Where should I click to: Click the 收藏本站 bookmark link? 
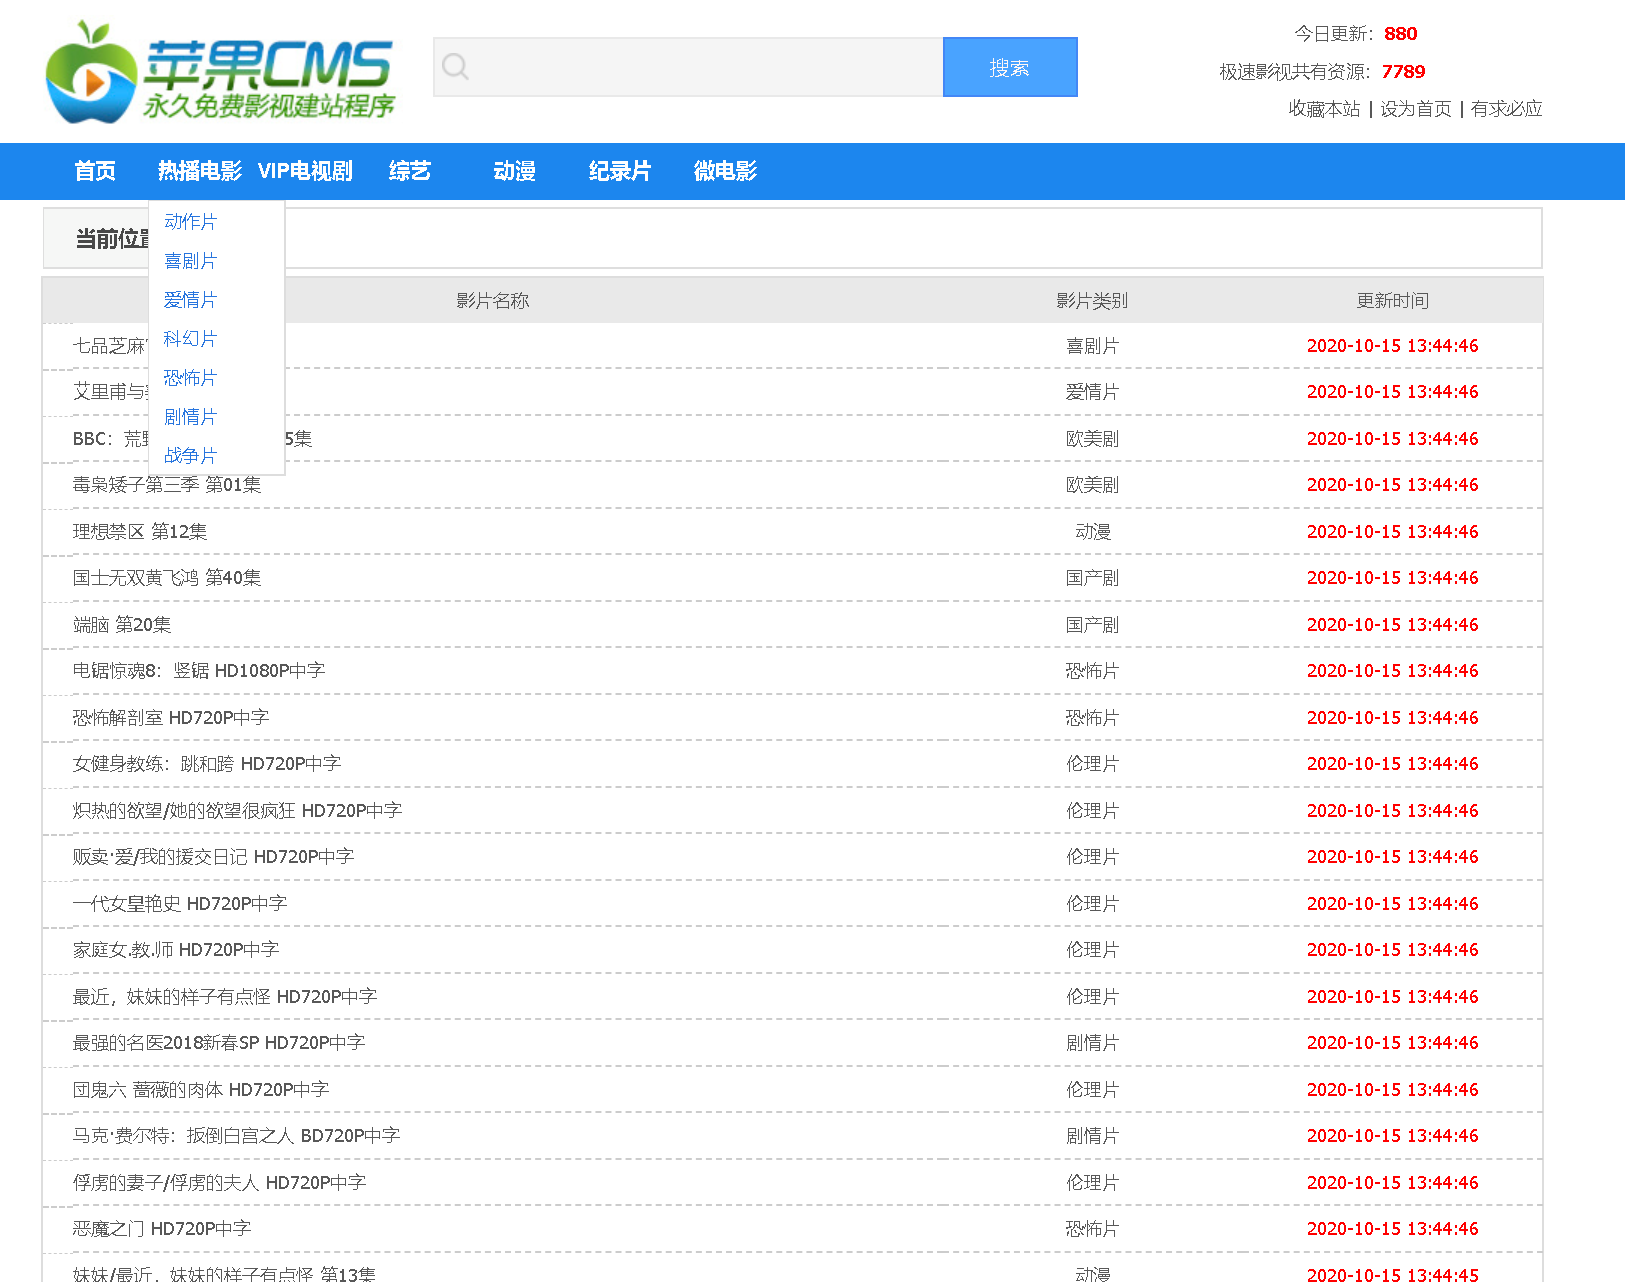(1322, 109)
